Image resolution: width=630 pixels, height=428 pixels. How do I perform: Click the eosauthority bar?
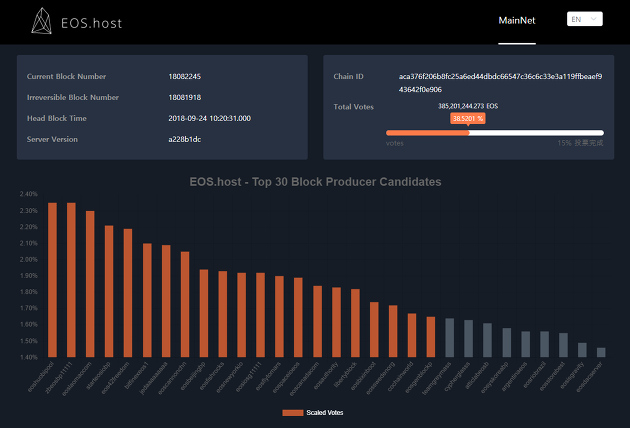[336, 322]
